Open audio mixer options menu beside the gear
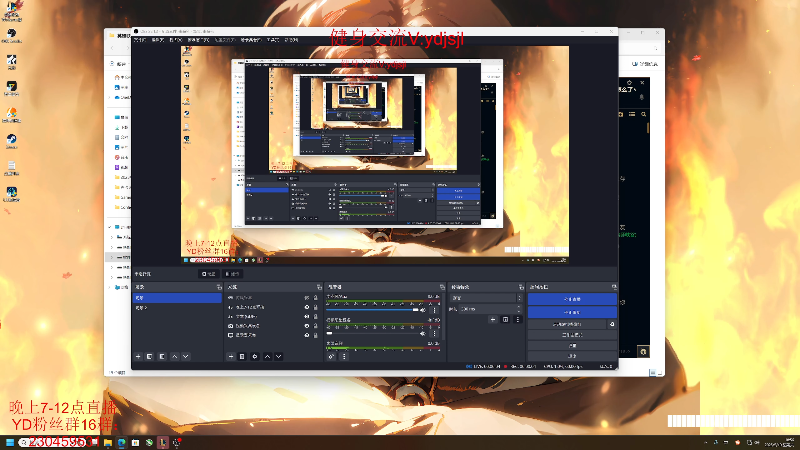 click(x=344, y=357)
